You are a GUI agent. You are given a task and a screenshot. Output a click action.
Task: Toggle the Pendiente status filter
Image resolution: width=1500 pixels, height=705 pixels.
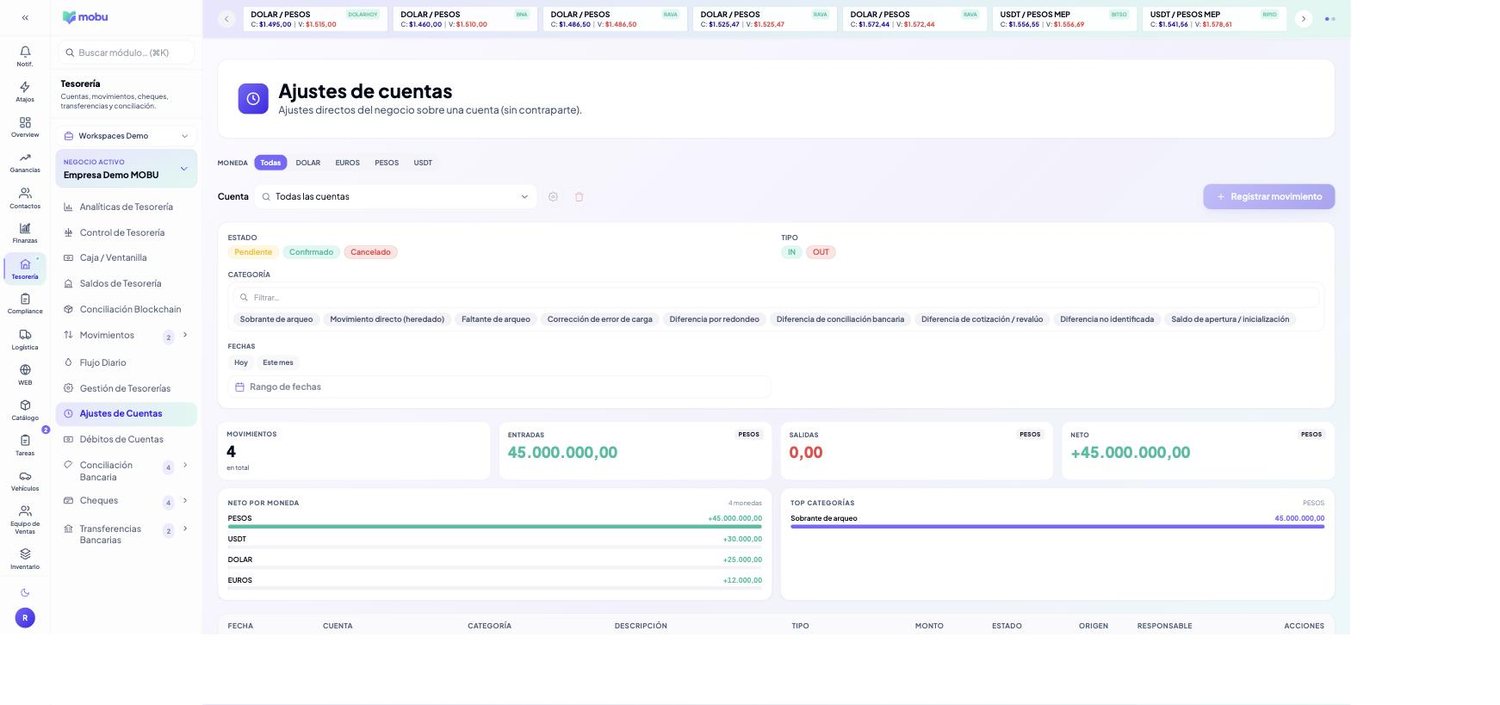[x=253, y=252]
